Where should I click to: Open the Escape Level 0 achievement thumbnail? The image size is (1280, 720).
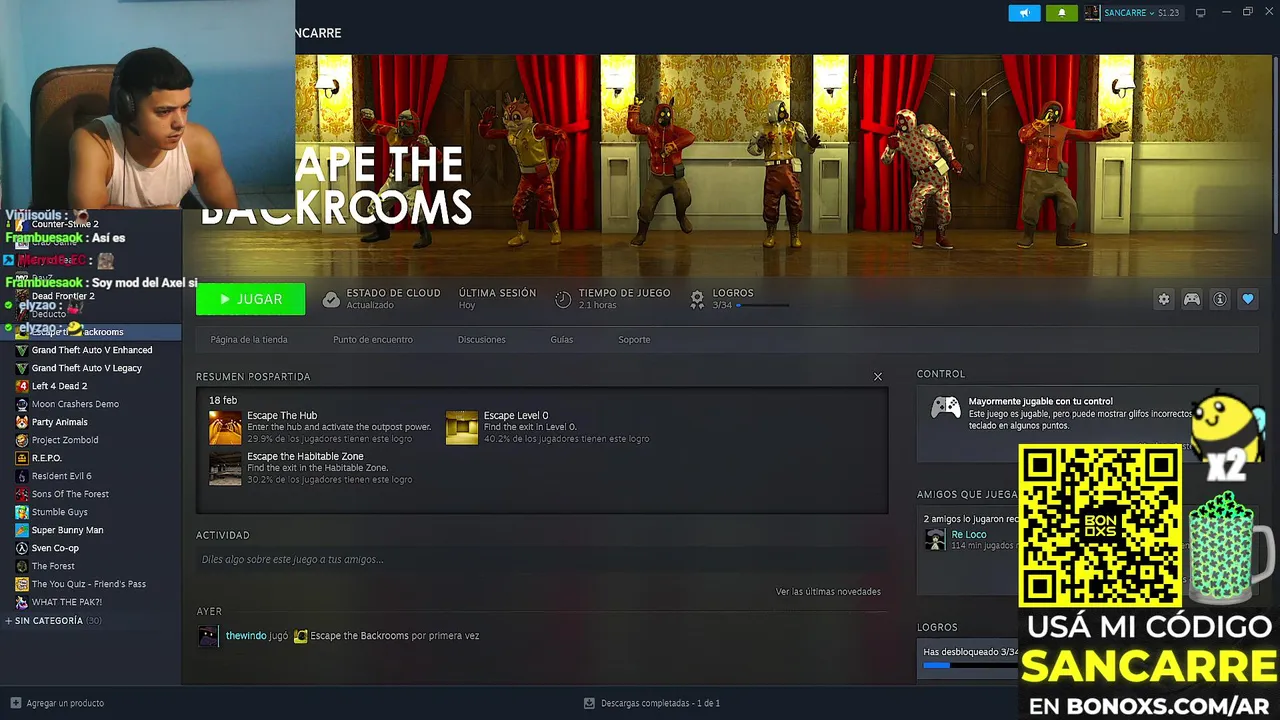tap(462, 427)
